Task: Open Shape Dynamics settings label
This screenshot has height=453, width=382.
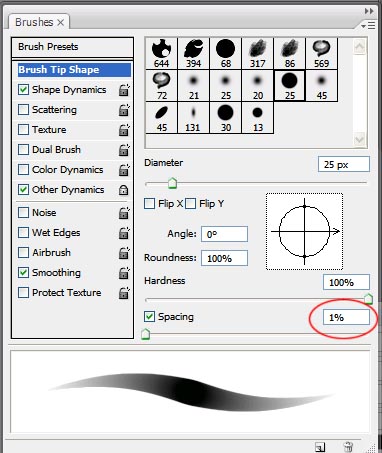Action: coord(69,90)
